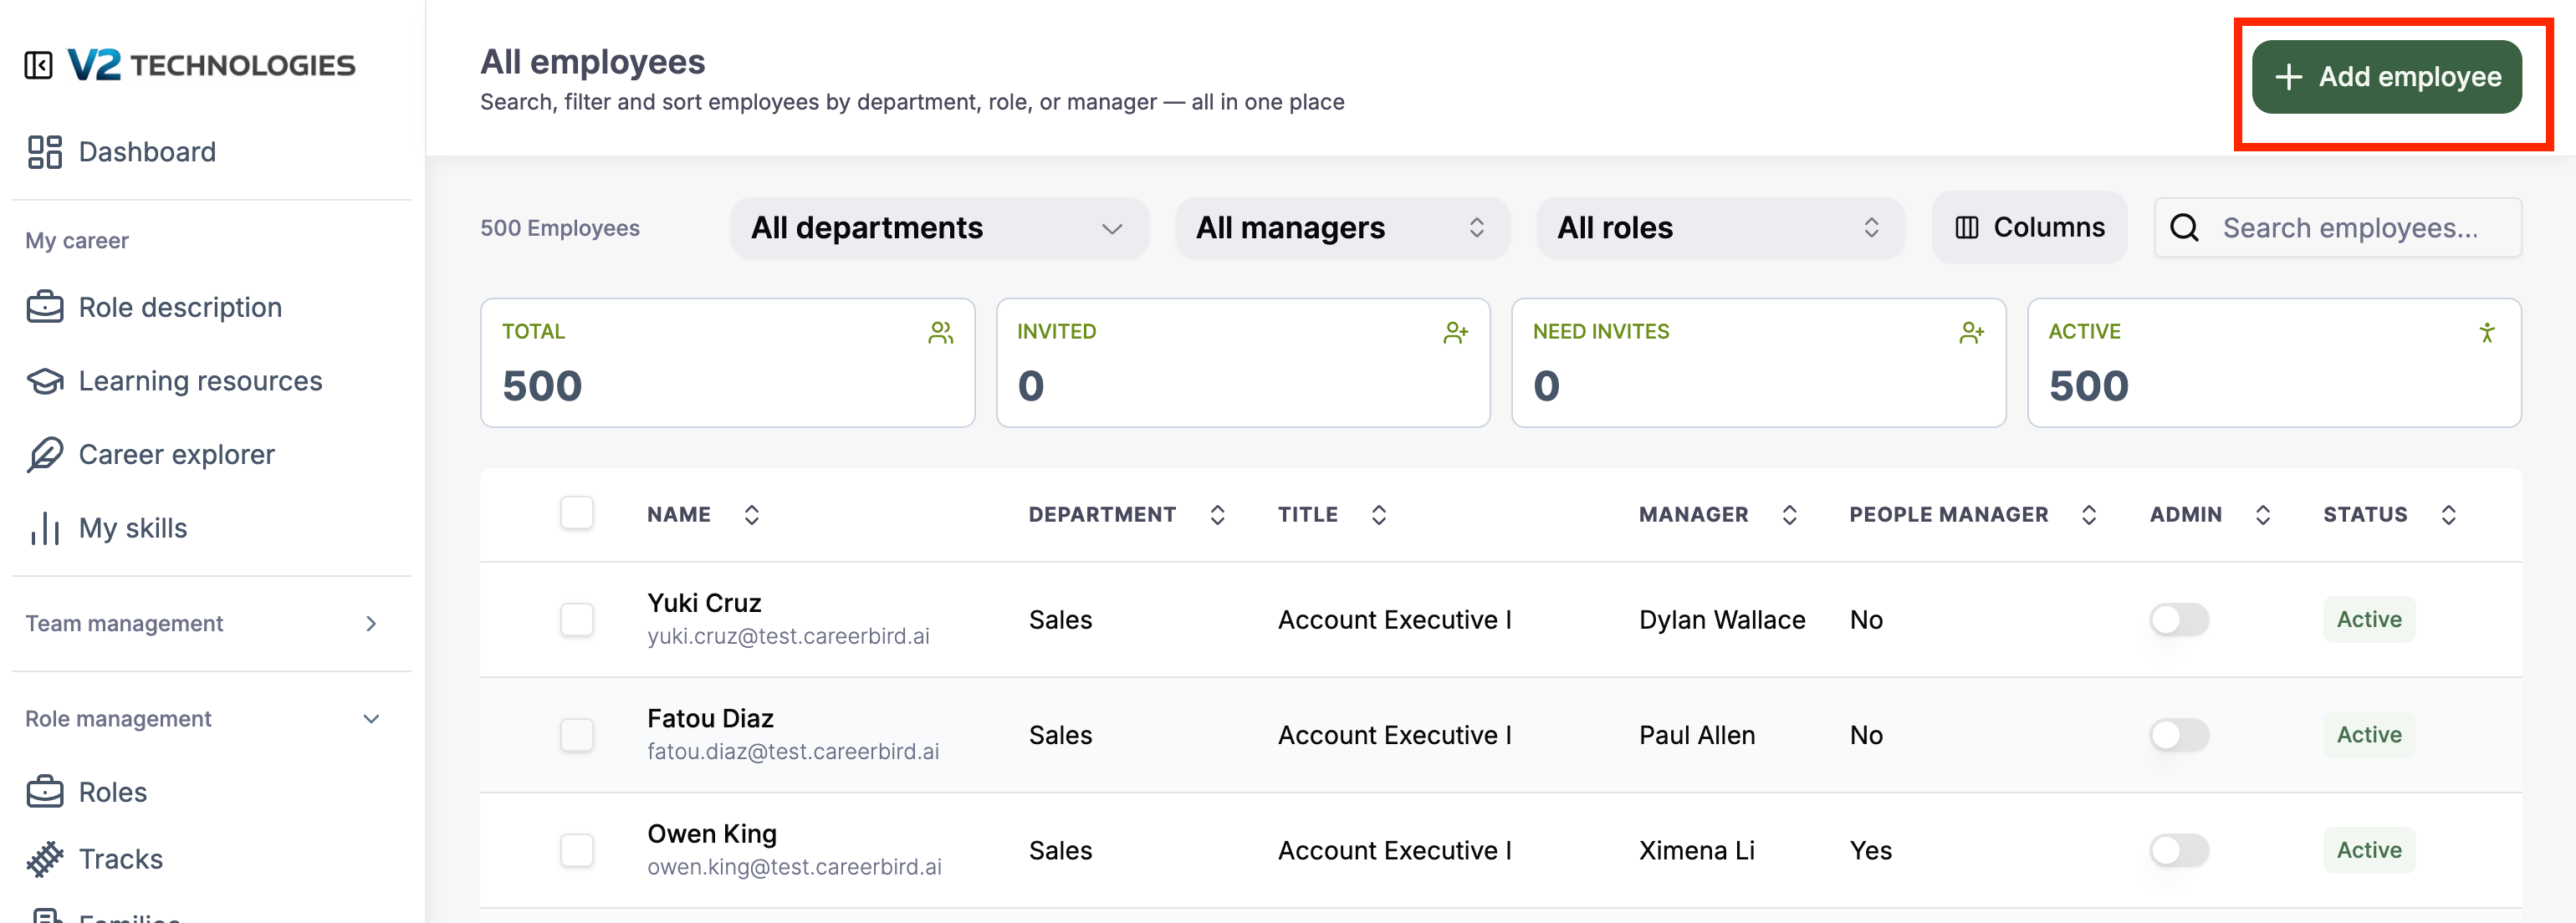Open Tracks page
This screenshot has width=2576, height=923.
[121, 859]
